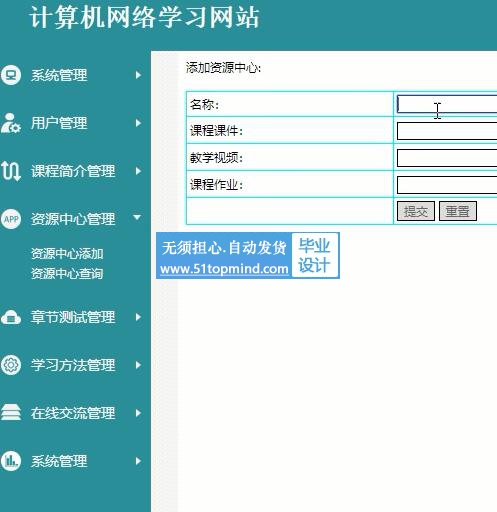
Task: Expand the 用户管理 arrow
Action: pyautogui.click(x=138, y=123)
